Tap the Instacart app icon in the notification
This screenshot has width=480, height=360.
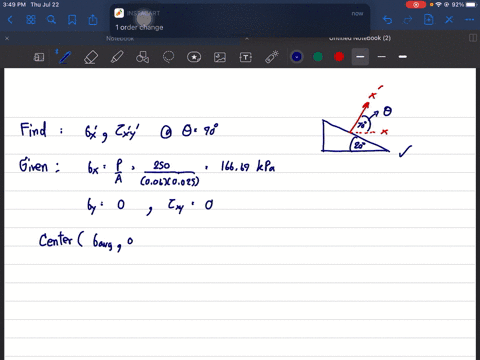click(x=119, y=13)
